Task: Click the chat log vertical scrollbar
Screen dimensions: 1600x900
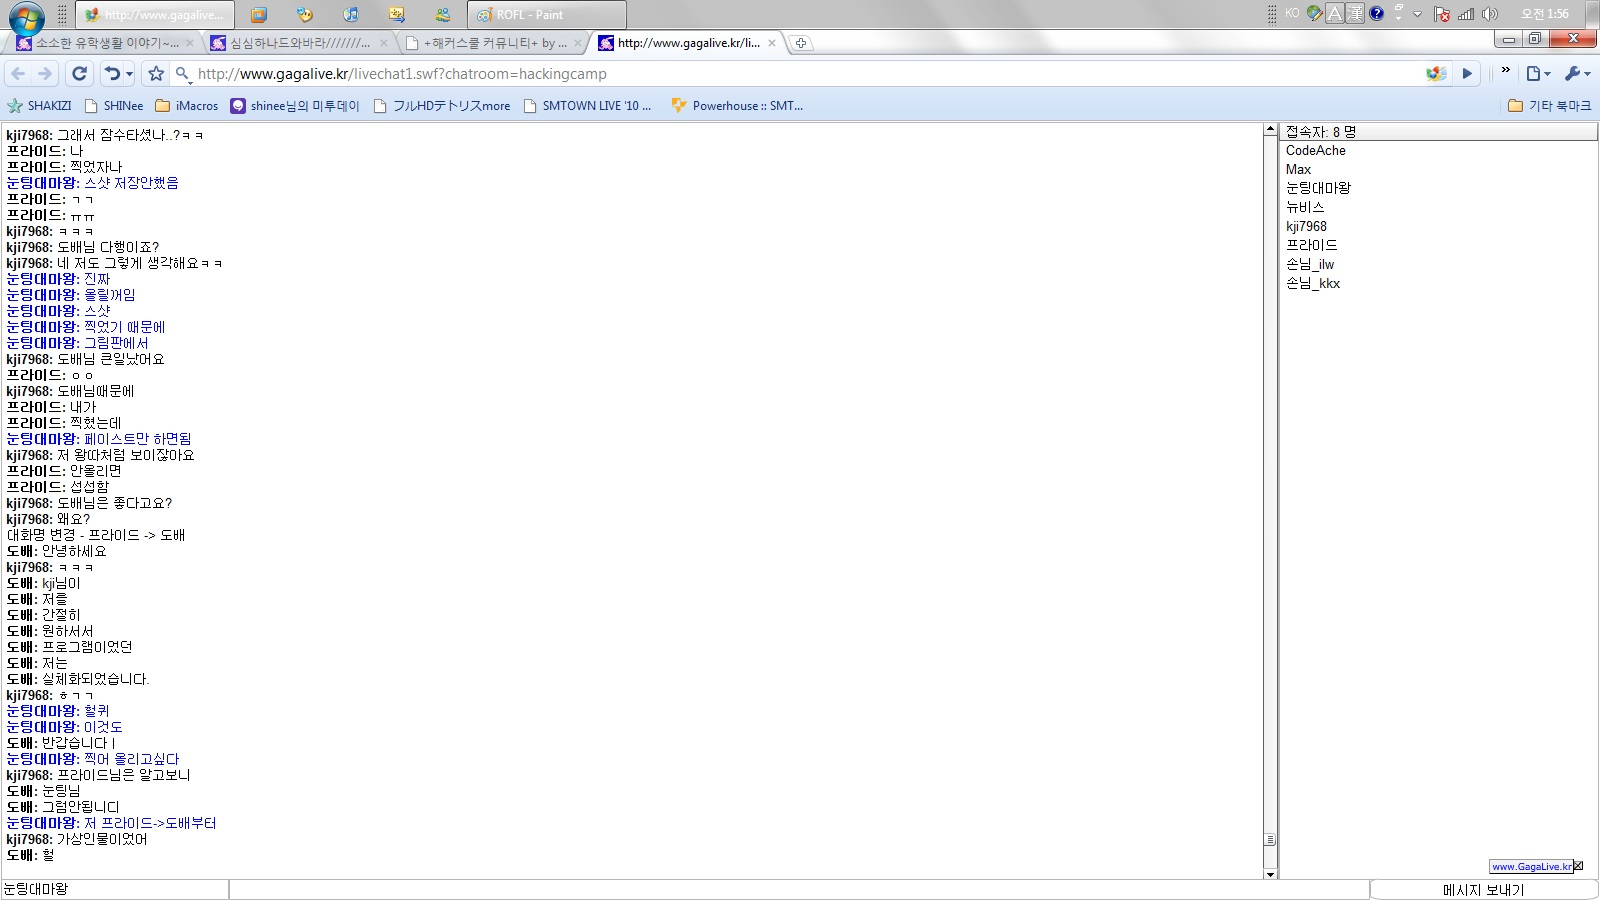Action: pyautogui.click(x=1270, y=500)
